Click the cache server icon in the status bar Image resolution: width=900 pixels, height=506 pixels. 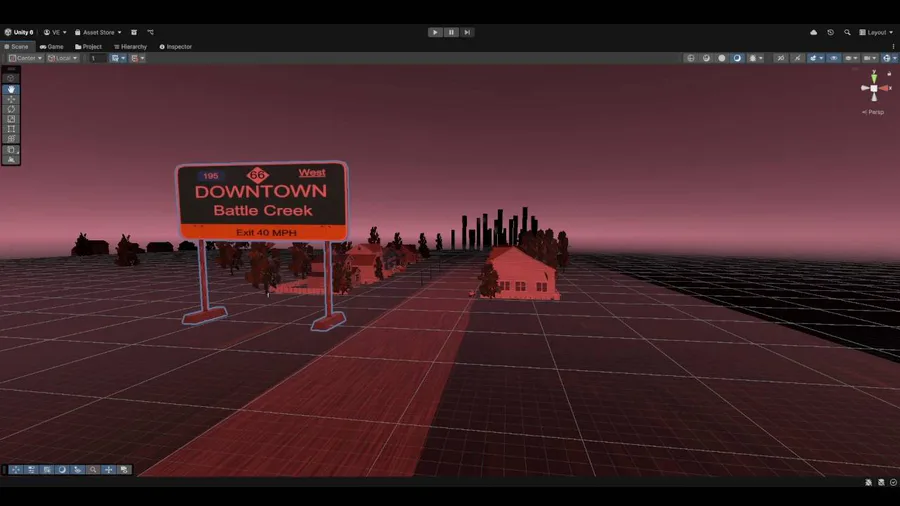pyautogui.click(x=881, y=482)
